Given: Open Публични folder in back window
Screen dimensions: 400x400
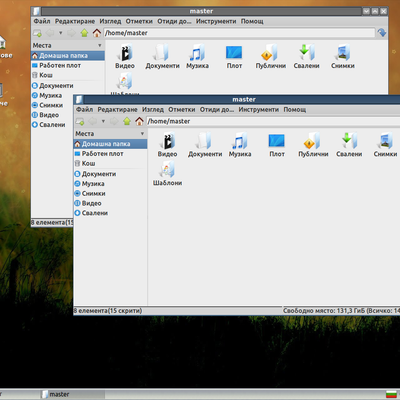Looking at the screenshot, I should [x=271, y=56].
